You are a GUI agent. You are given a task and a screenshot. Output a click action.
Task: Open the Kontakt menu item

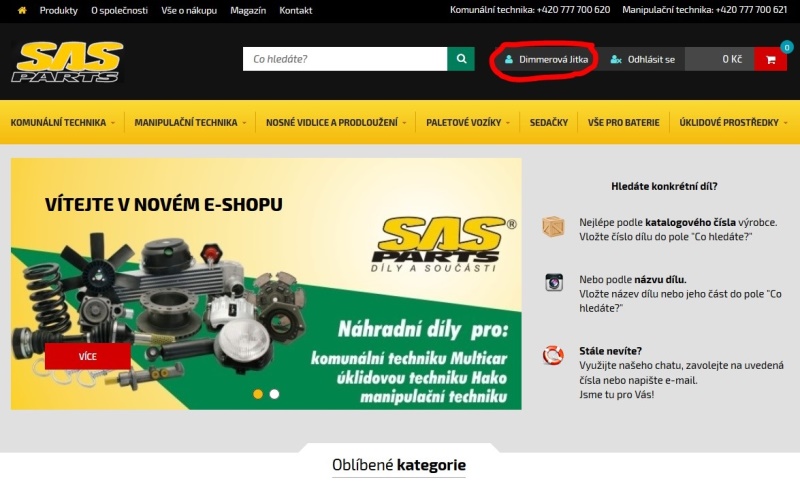click(x=295, y=10)
